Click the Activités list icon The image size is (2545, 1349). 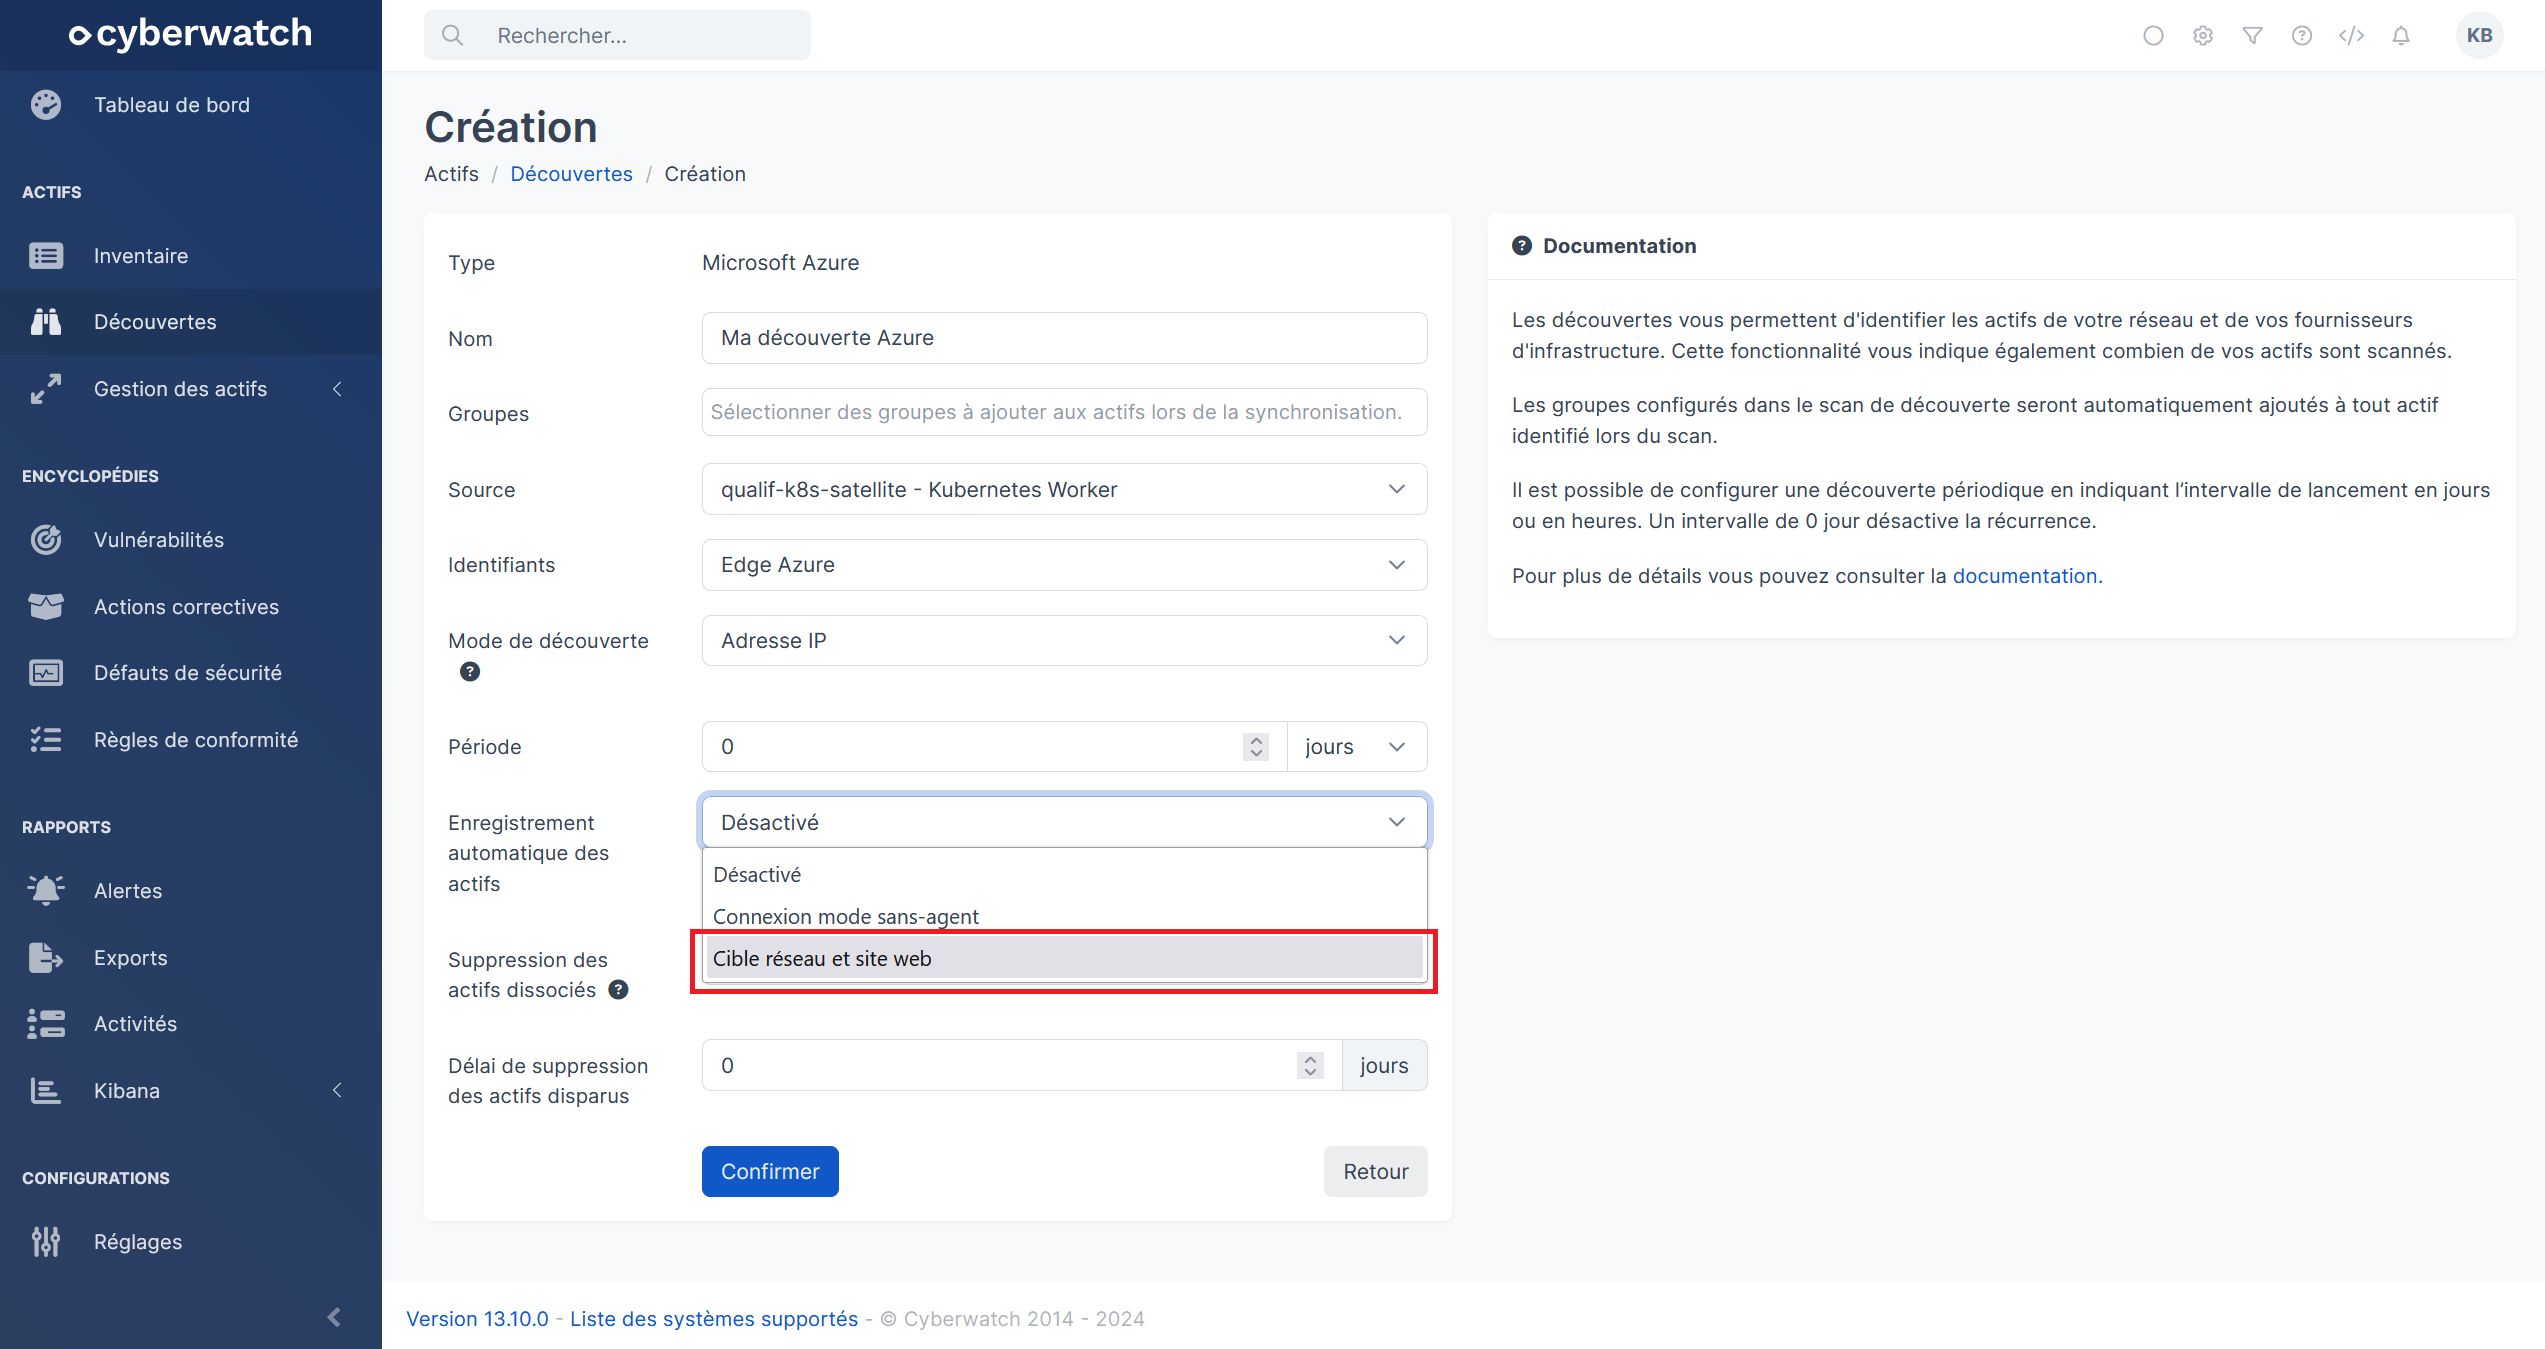pyautogui.click(x=46, y=1024)
